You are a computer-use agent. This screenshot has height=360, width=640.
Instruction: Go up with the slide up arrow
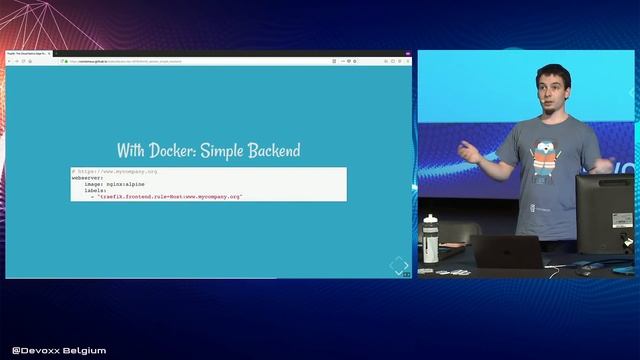point(399,258)
